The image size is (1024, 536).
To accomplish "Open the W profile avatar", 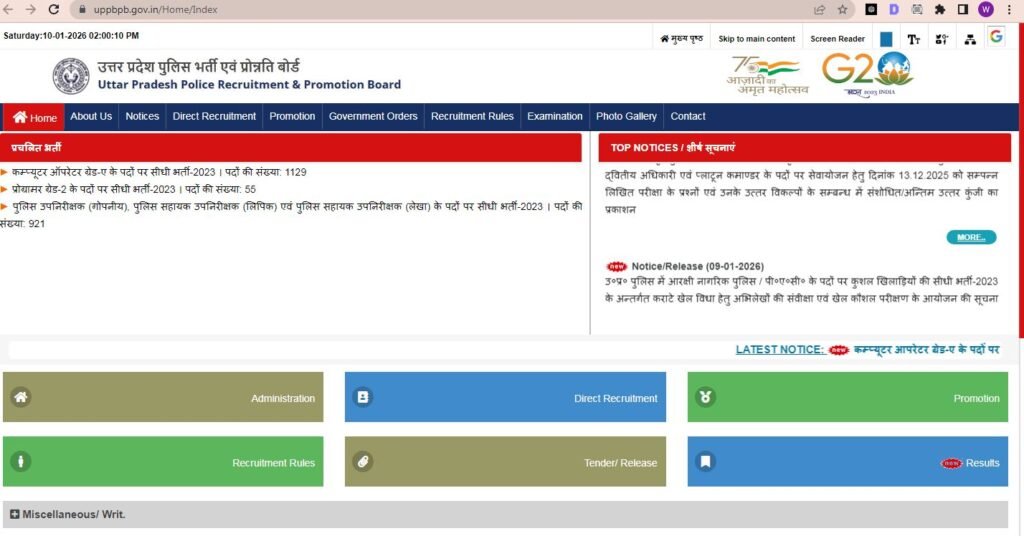I will click(986, 9).
